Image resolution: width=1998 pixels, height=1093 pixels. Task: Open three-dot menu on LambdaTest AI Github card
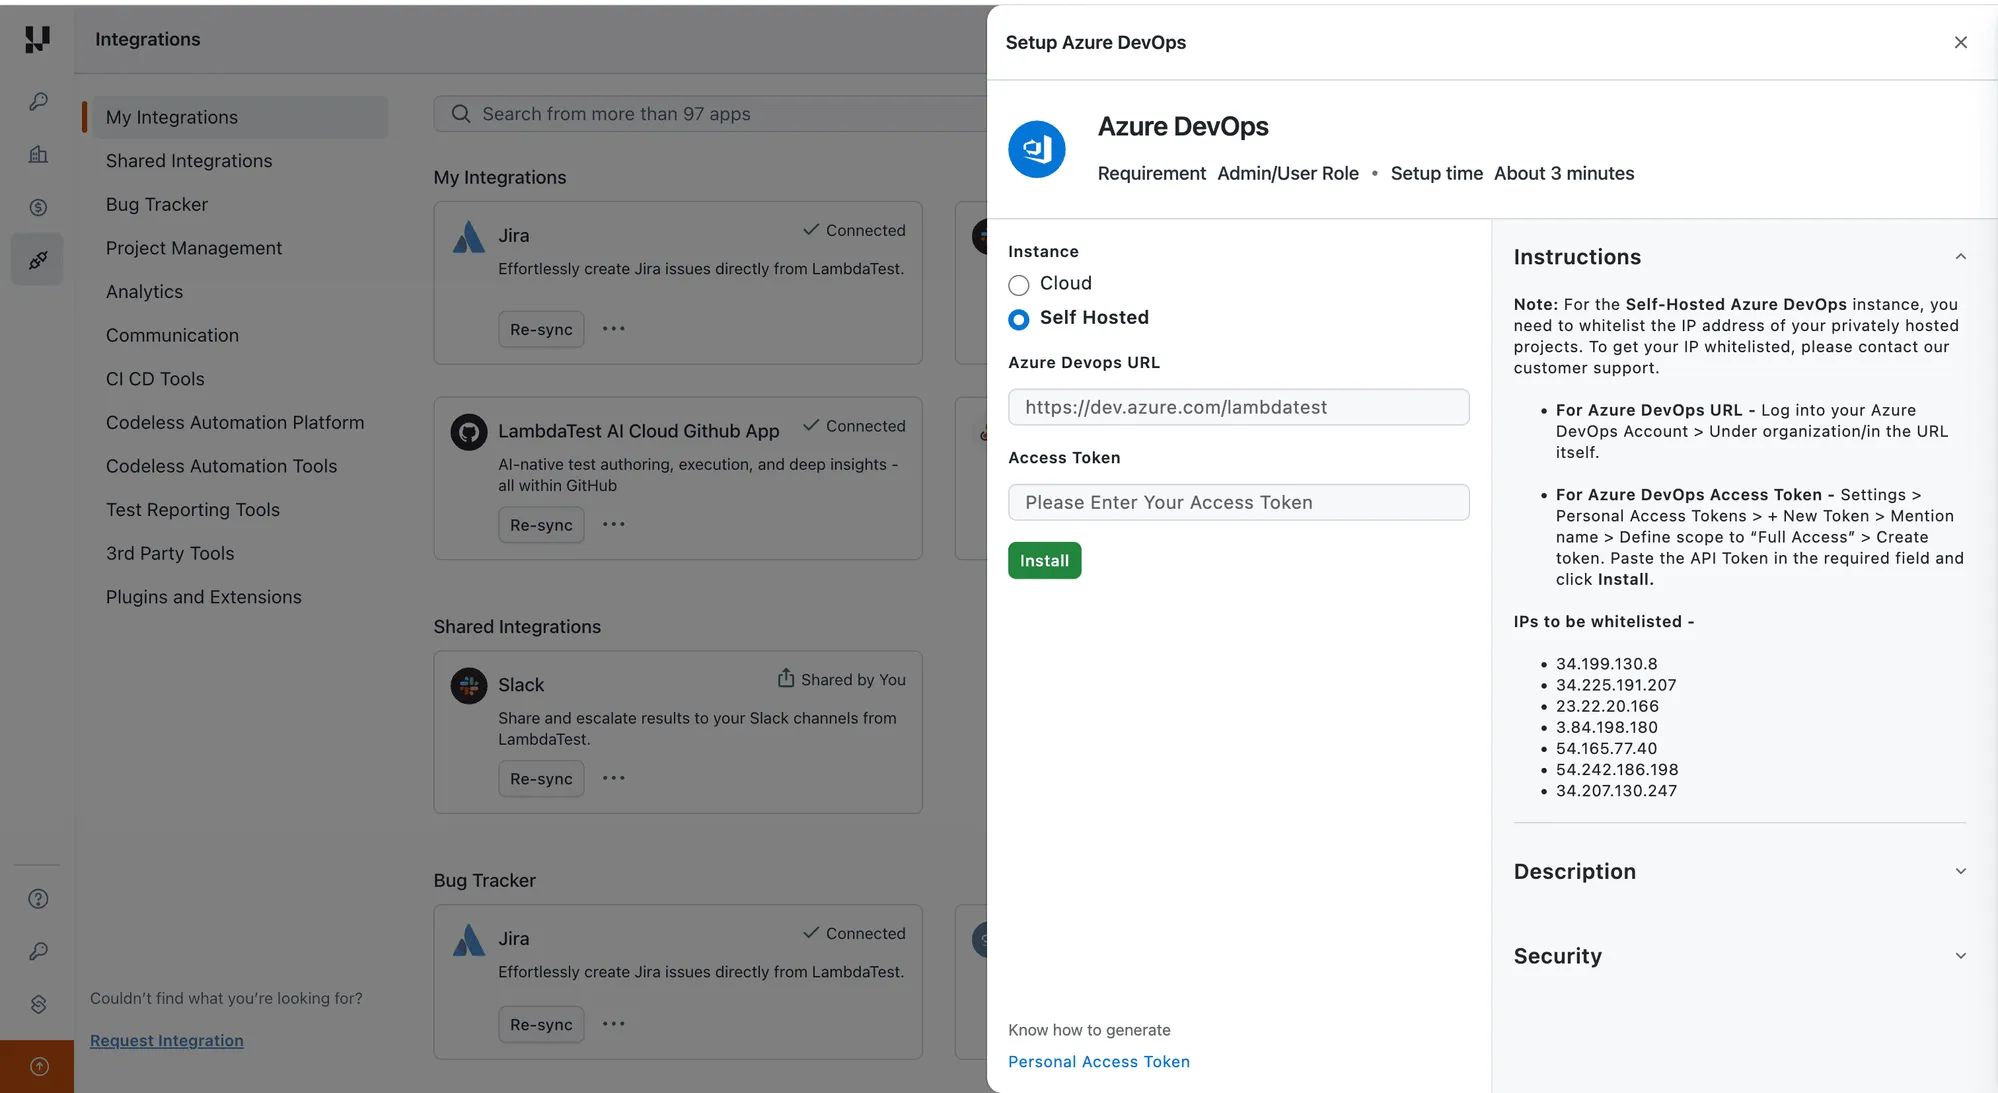point(614,525)
